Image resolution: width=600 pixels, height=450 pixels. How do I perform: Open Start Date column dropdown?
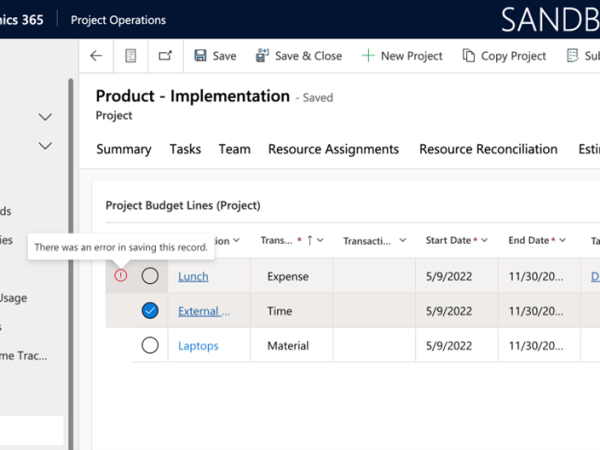[484, 240]
